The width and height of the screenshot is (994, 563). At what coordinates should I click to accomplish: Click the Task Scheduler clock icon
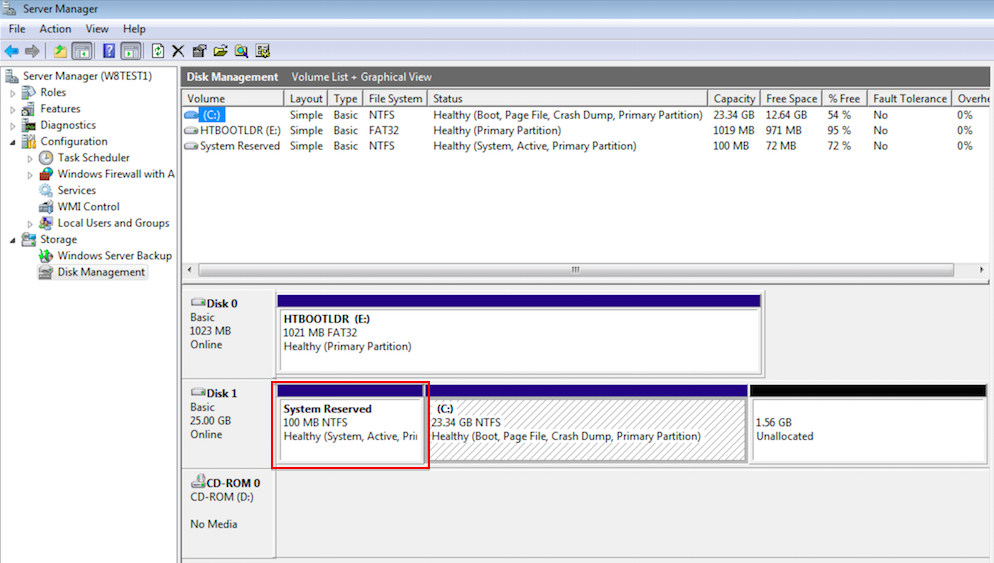46,158
